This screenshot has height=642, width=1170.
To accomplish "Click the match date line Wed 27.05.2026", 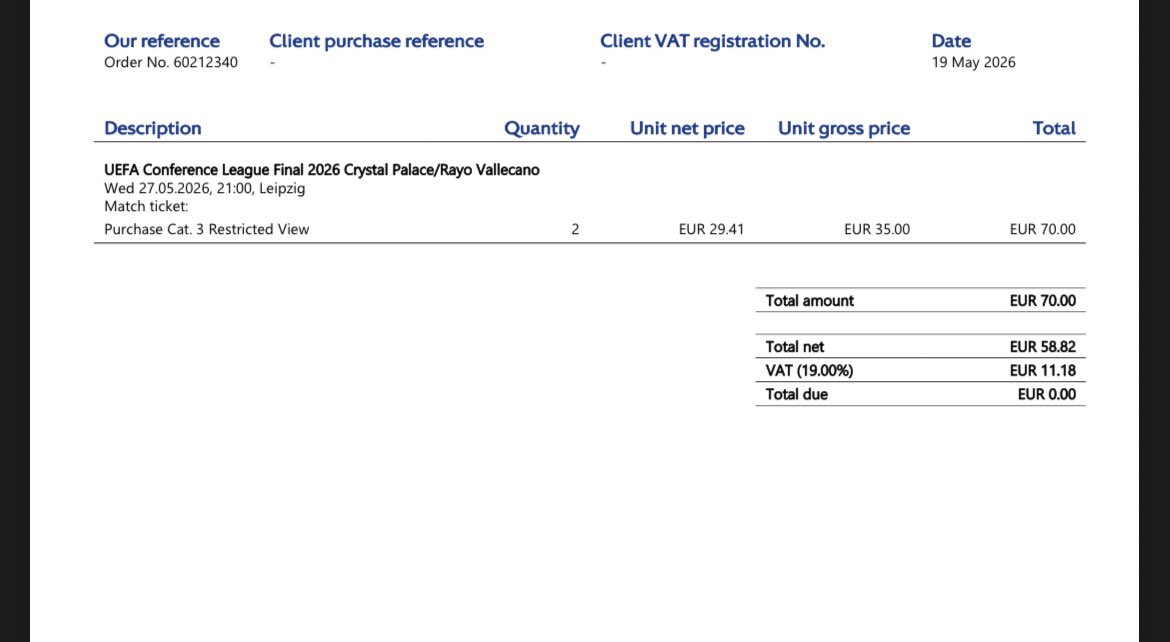I will [204, 189].
